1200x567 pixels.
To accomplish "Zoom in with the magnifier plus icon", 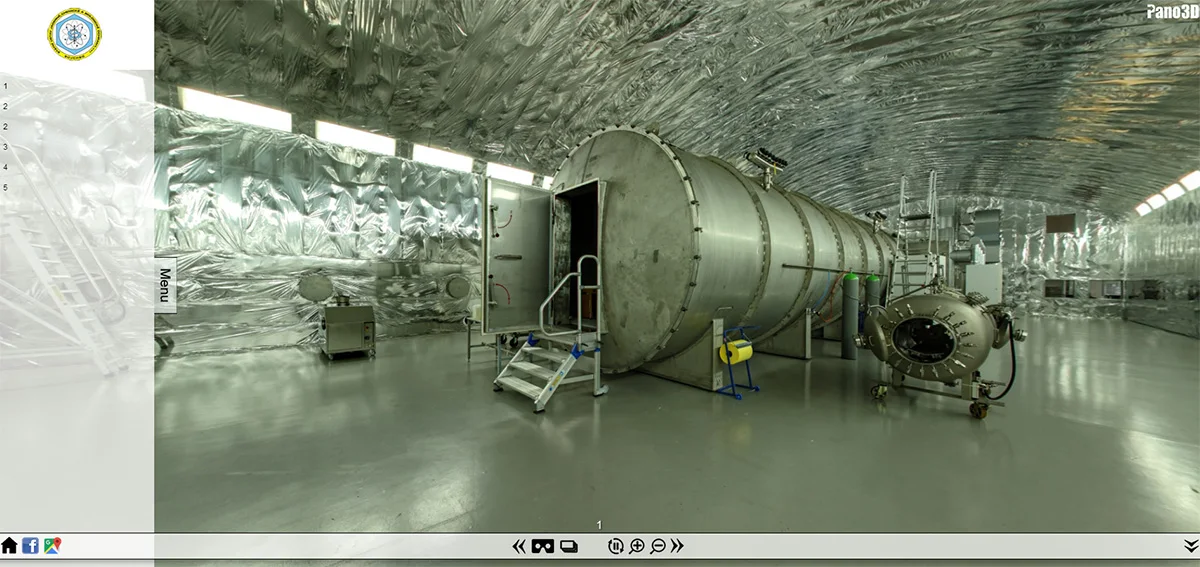I will pyautogui.click(x=637, y=546).
